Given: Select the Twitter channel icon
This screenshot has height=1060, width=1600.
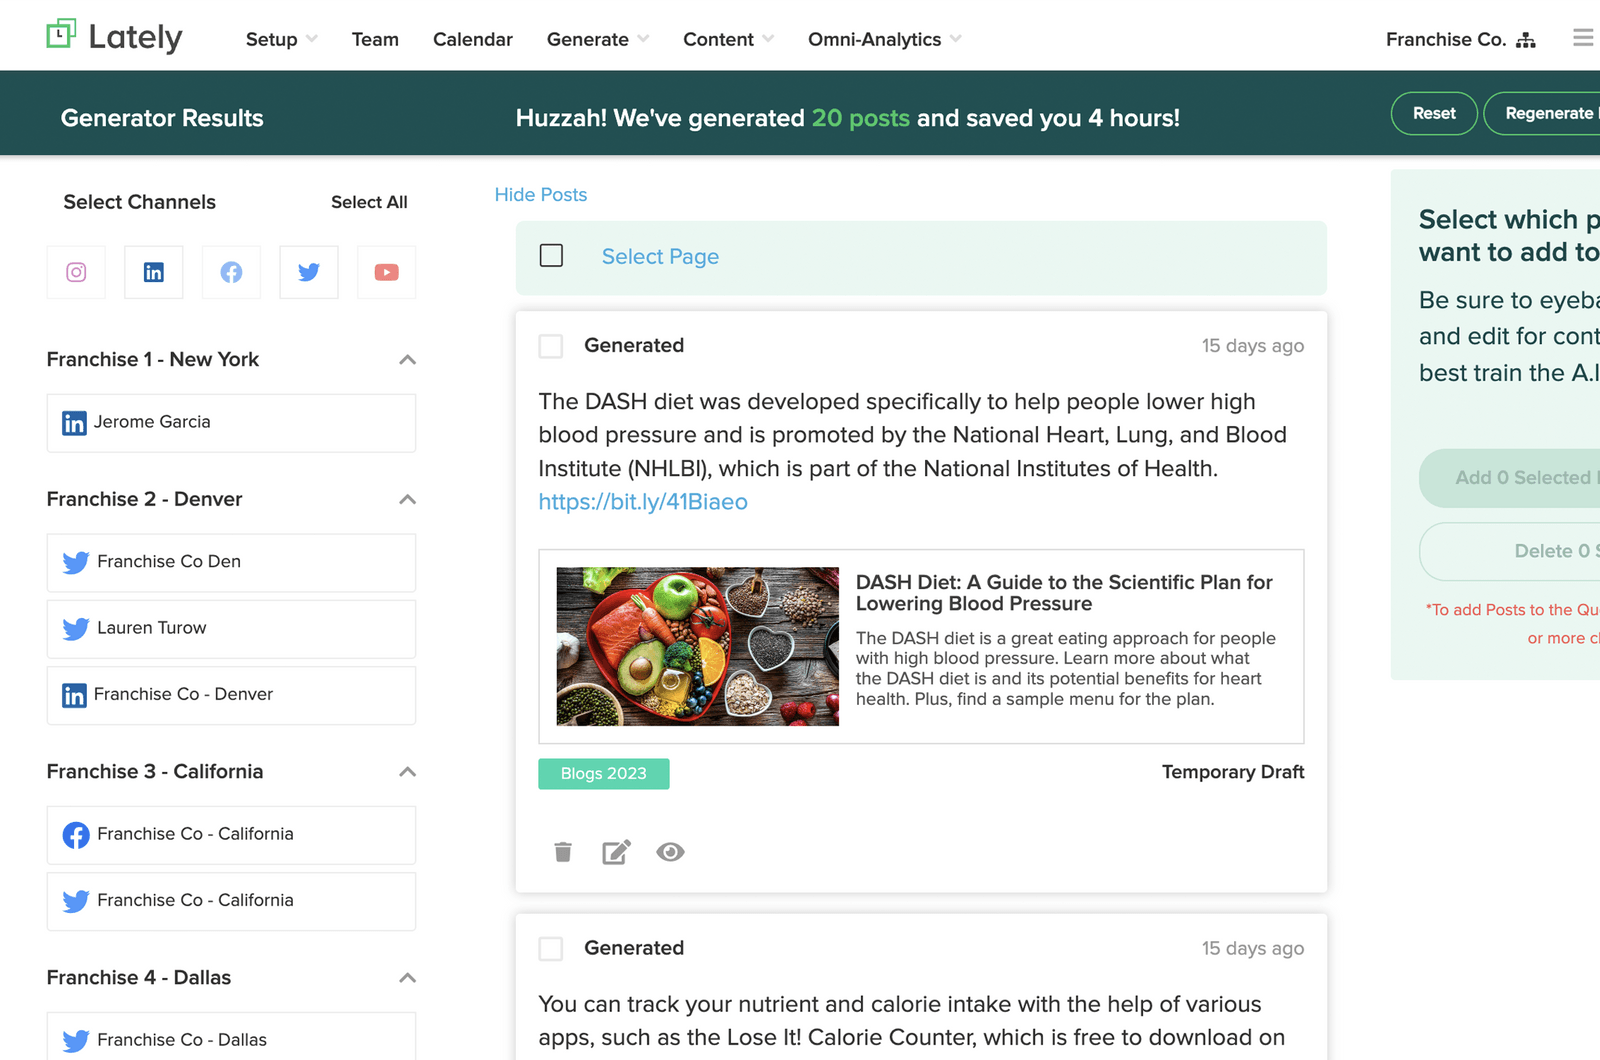Looking at the screenshot, I should (308, 271).
